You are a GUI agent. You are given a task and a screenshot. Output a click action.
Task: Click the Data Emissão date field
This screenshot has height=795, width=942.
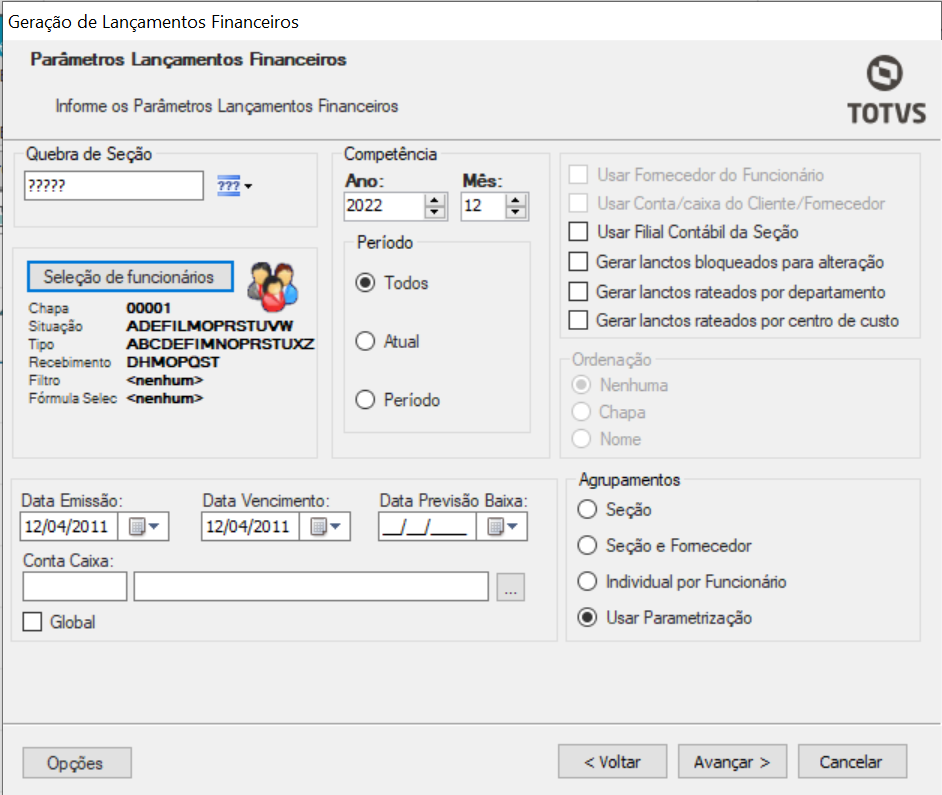[69, 527]
